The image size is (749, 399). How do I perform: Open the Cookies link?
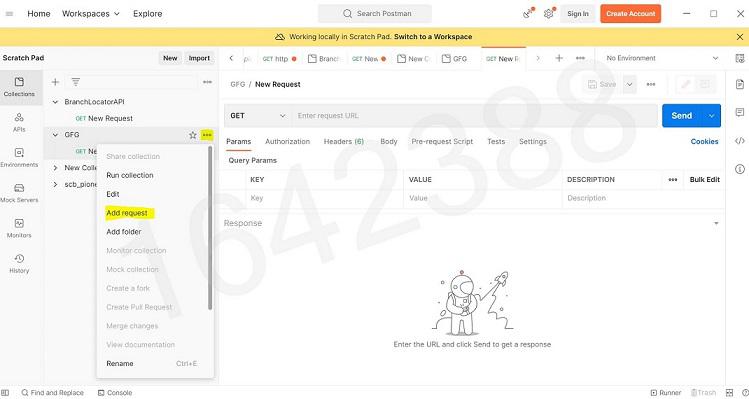point(704,141)
